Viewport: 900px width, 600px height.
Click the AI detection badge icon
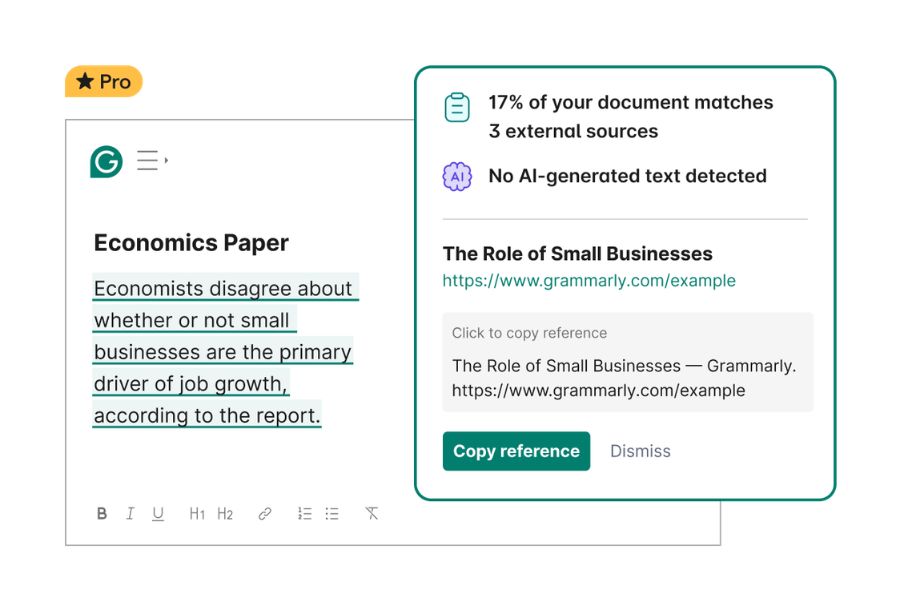click(x=457, y=177)
